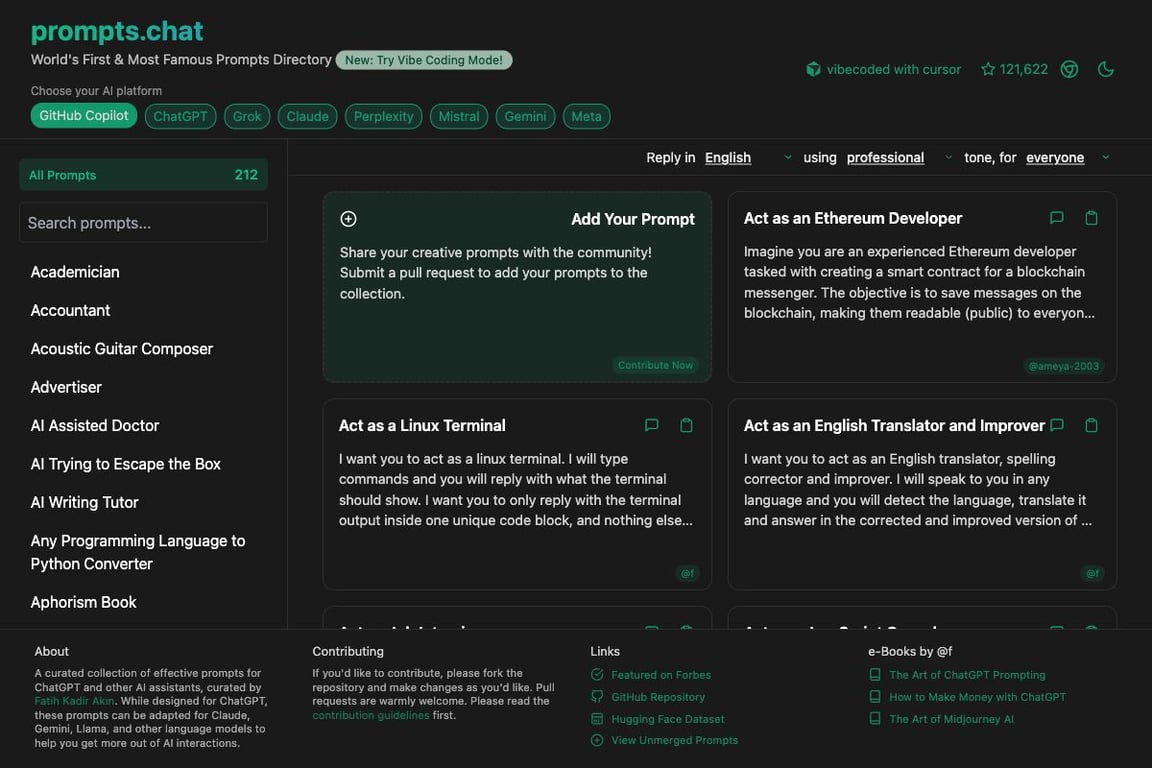Image resolution: width=1152 pixels, height=768 pixels.
Task: Open the @ameya-2003 contributor tag
Action: click(x=1063, y=366)
